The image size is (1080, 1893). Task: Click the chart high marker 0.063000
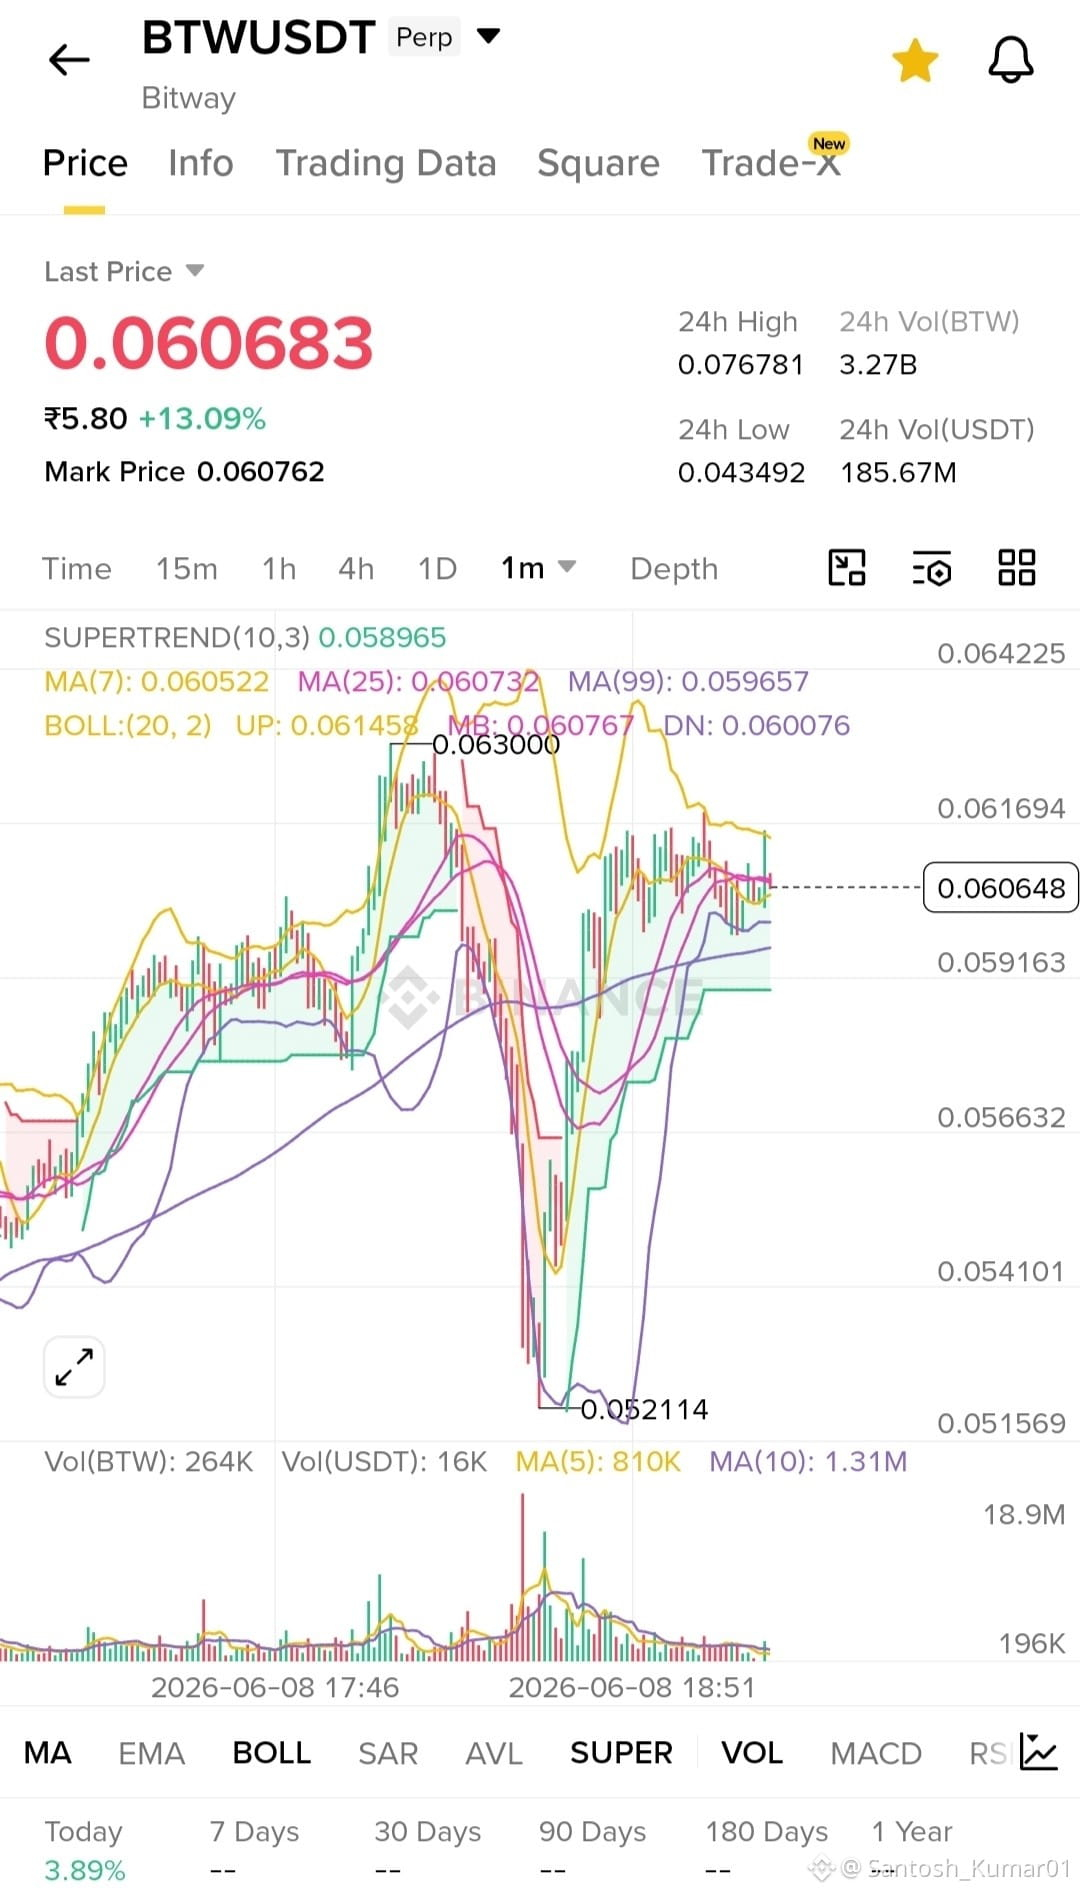(x=496, y=744)
